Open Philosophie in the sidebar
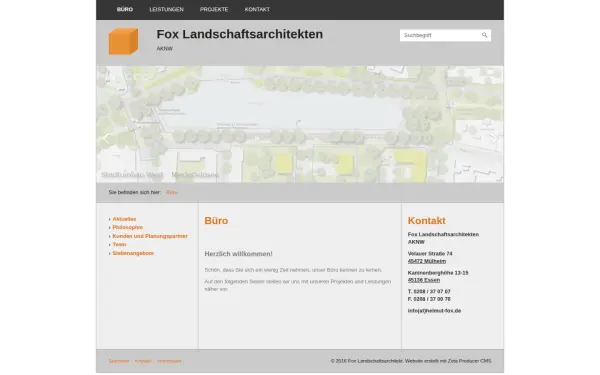This screenshot has height=375, width=600. click(127, 227)
